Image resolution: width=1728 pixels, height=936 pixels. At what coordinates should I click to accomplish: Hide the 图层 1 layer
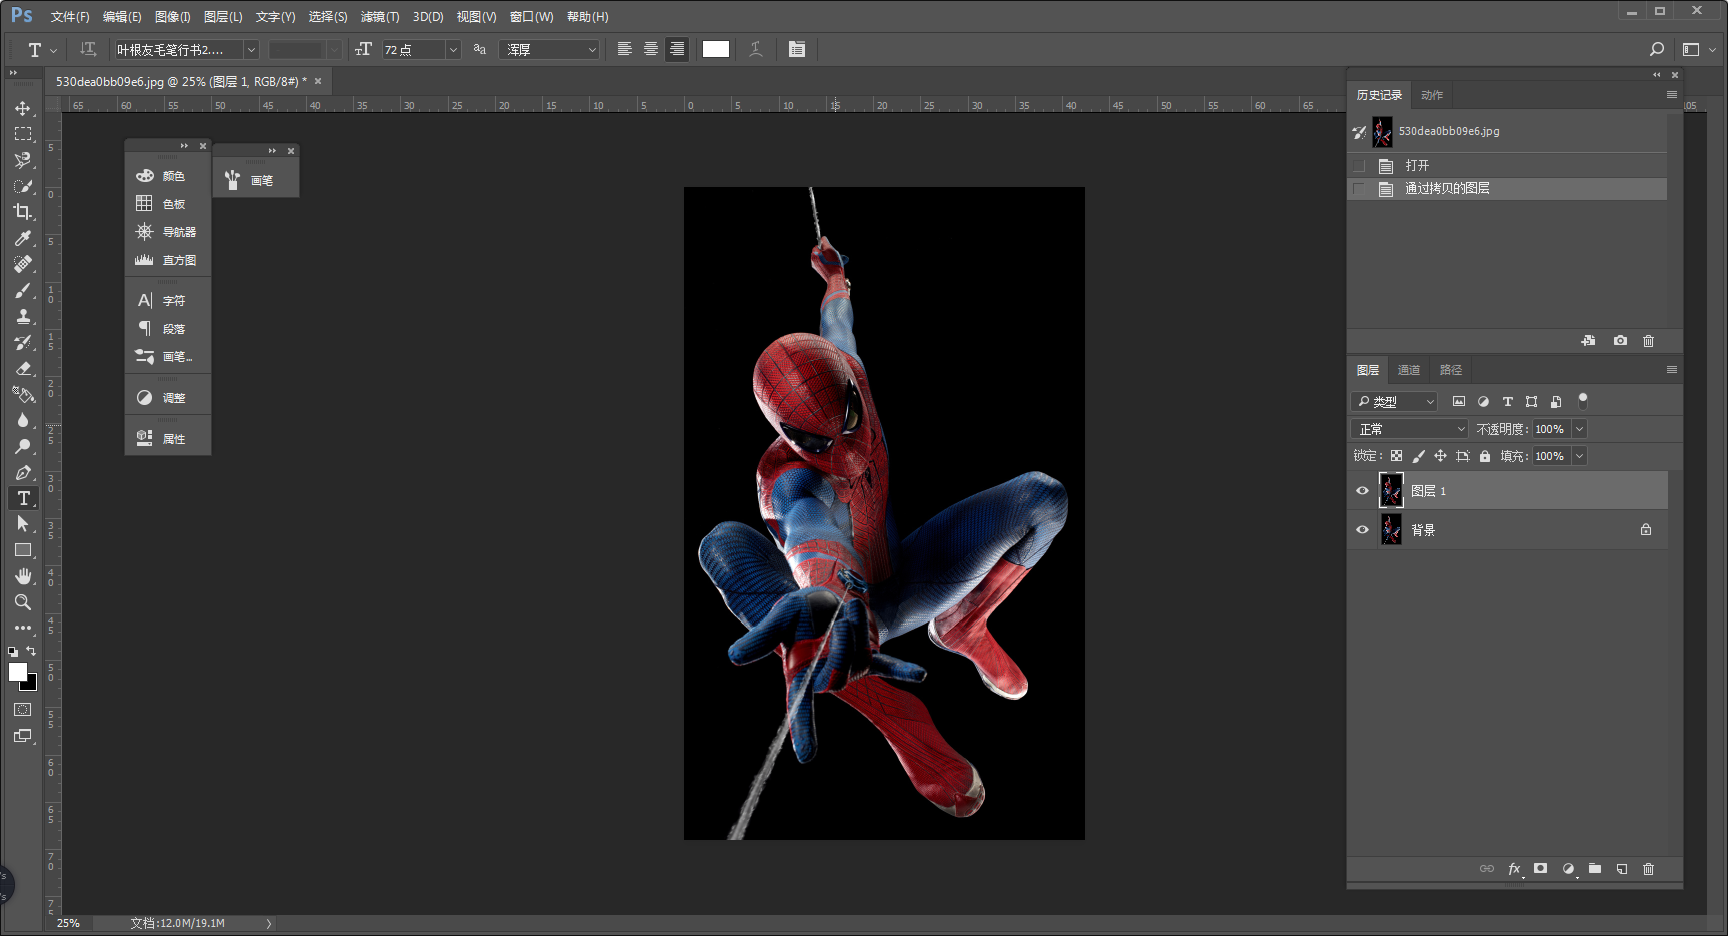pyautogui.click(x=1362, y=491)
